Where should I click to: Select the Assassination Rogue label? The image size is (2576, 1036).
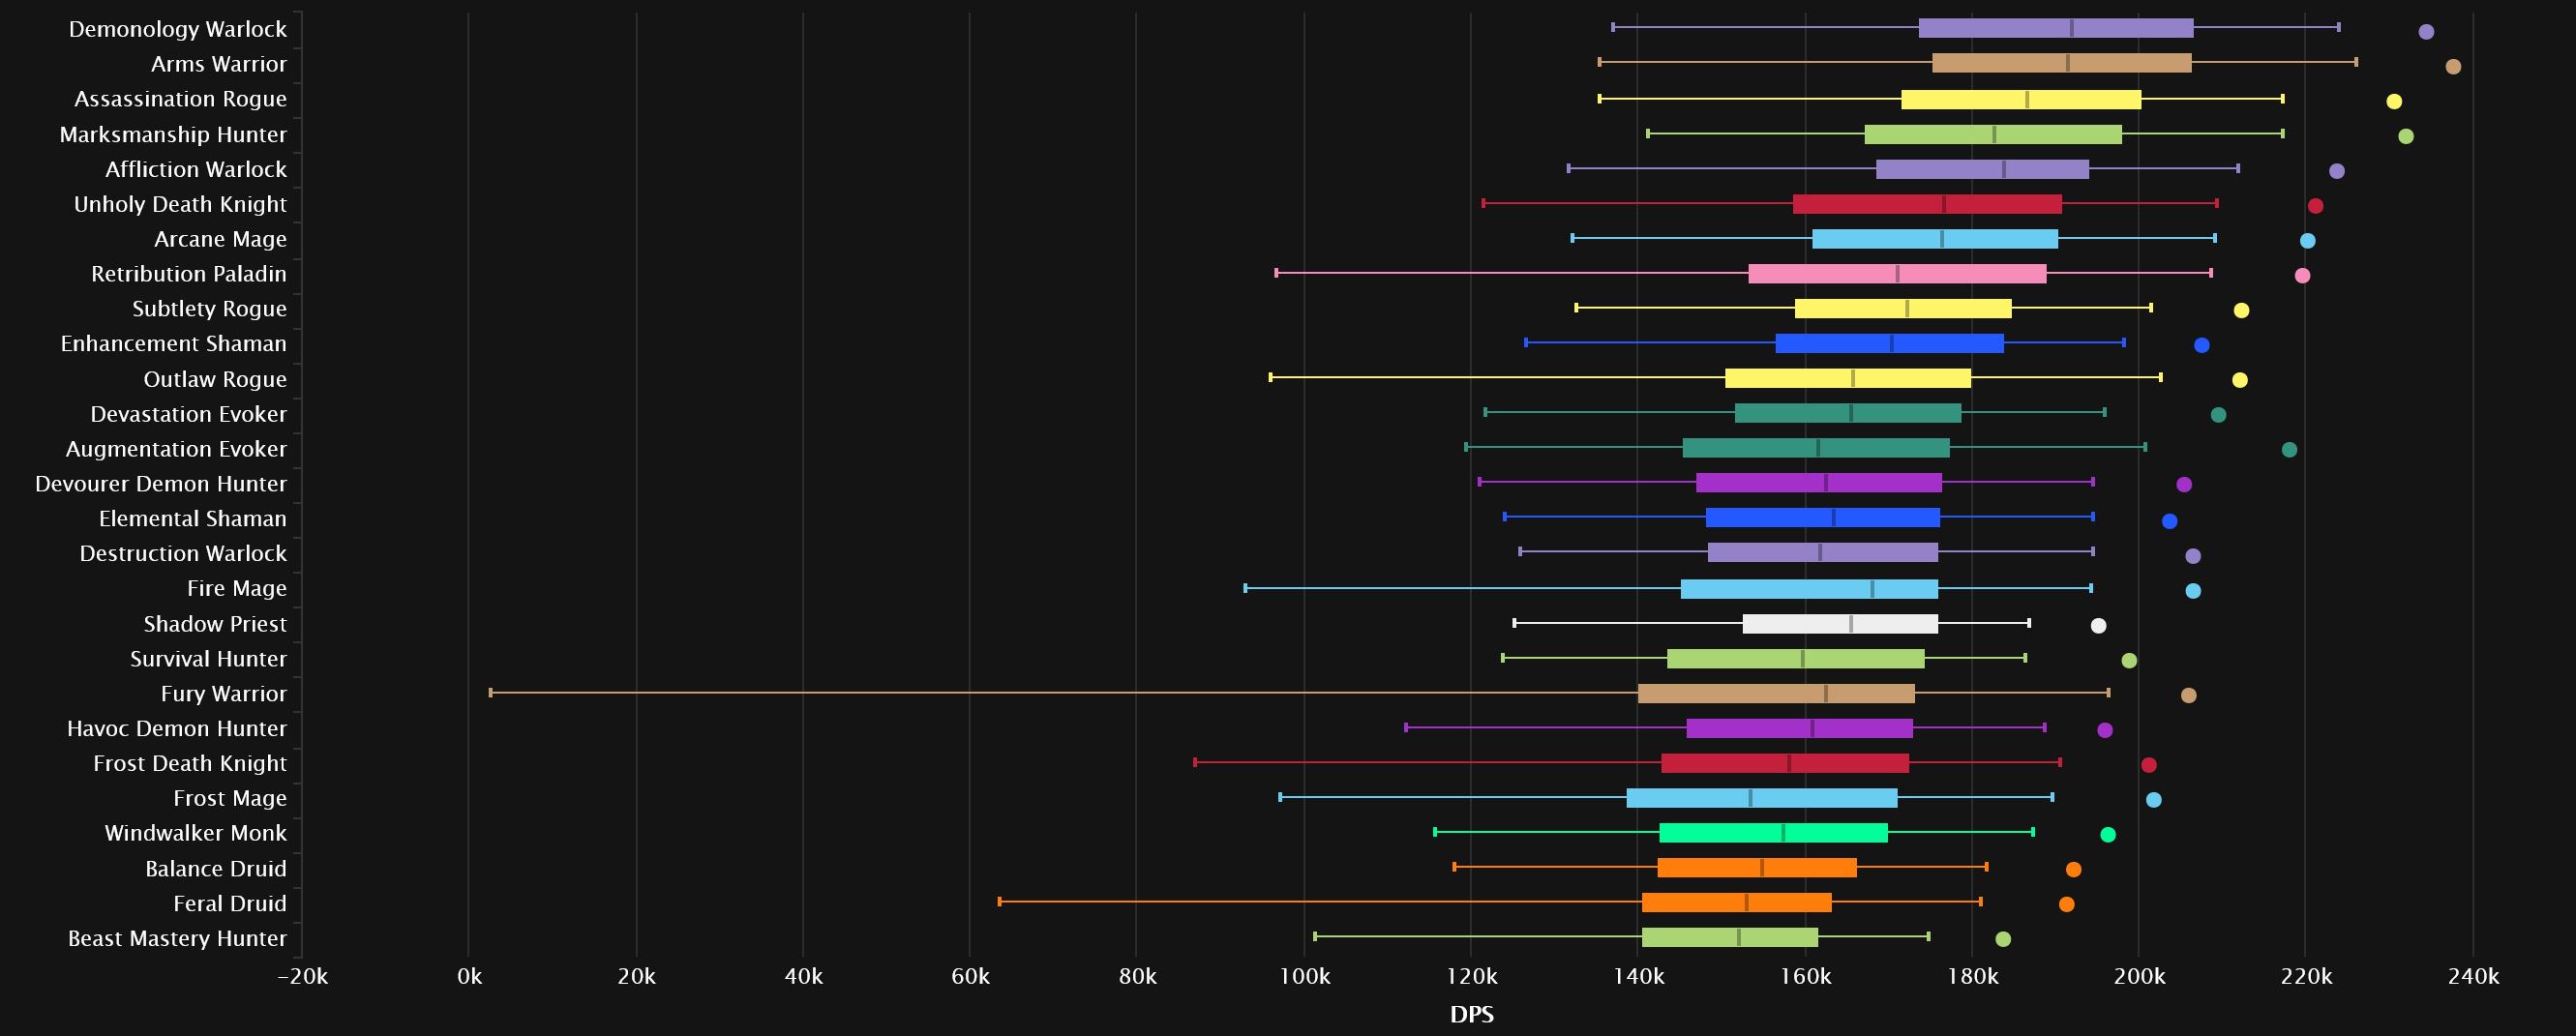point(180,99)
